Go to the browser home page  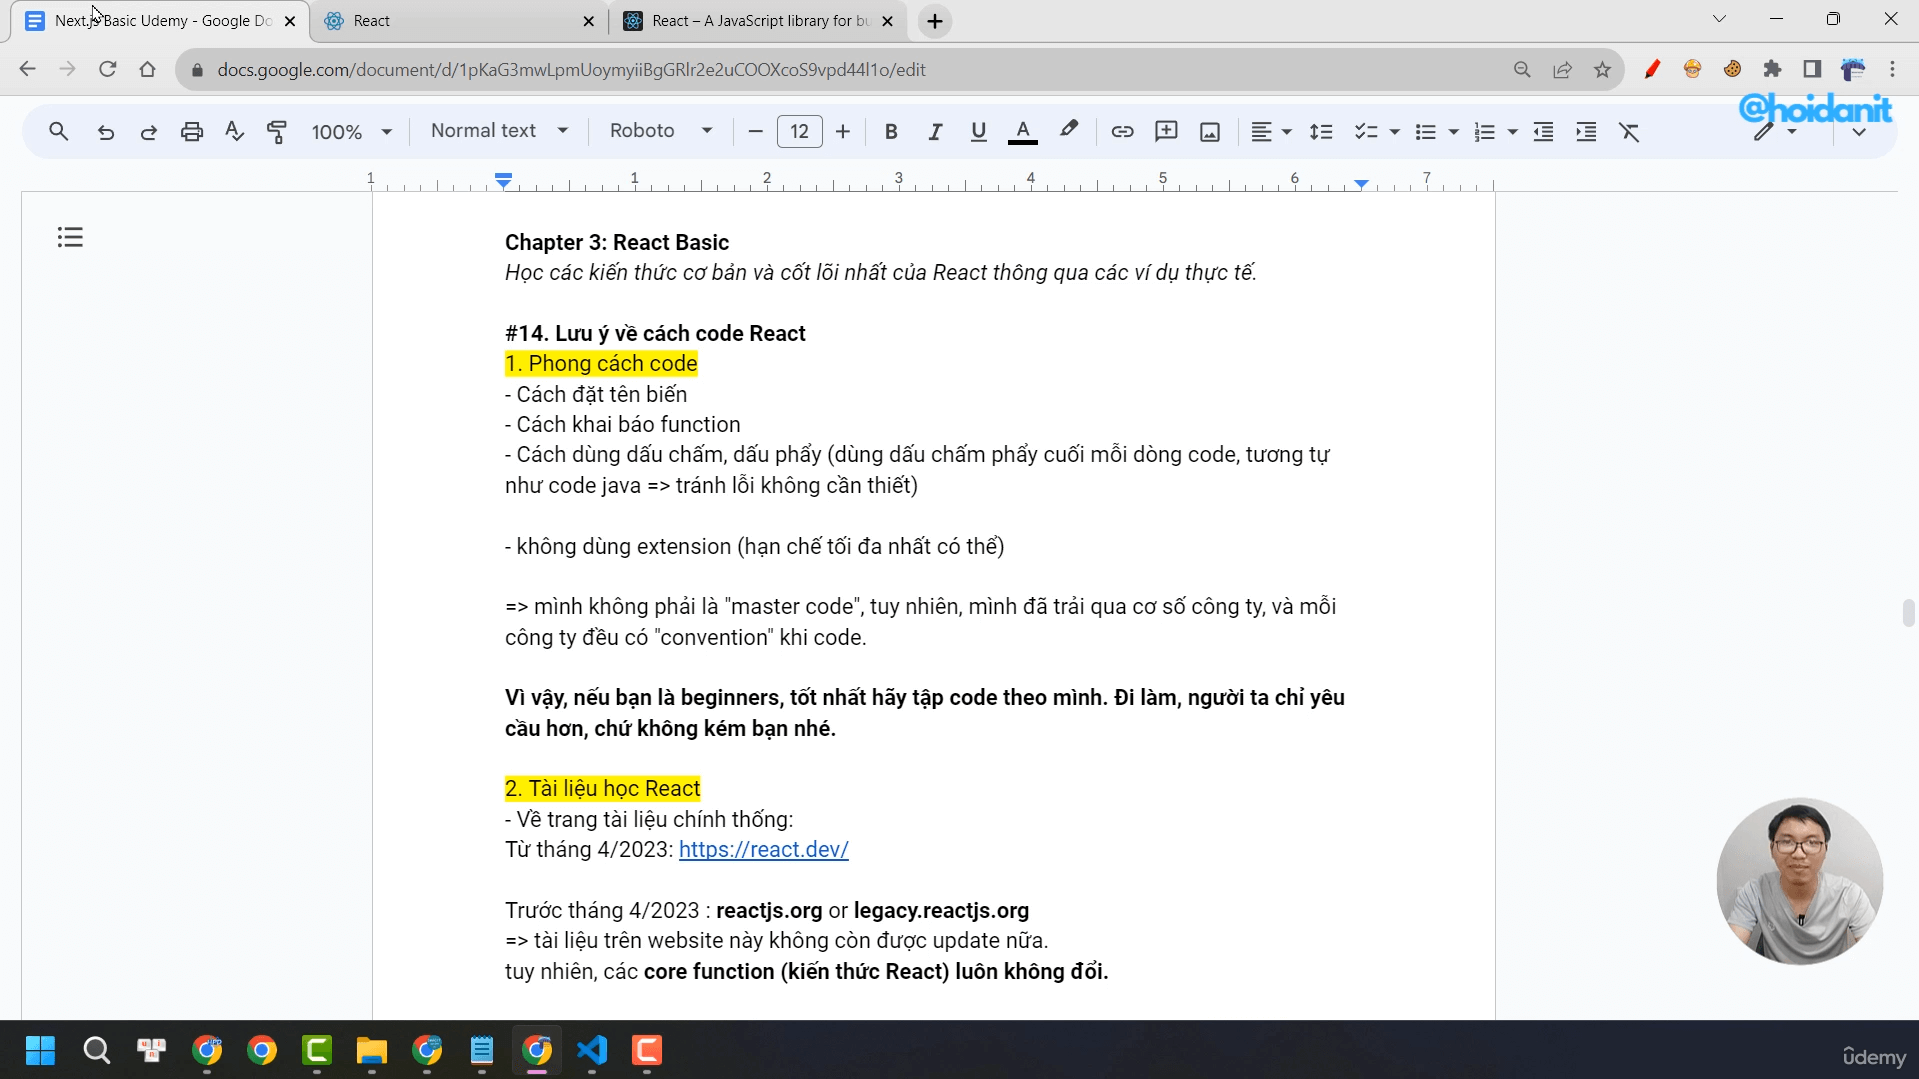tap(148, 69)
